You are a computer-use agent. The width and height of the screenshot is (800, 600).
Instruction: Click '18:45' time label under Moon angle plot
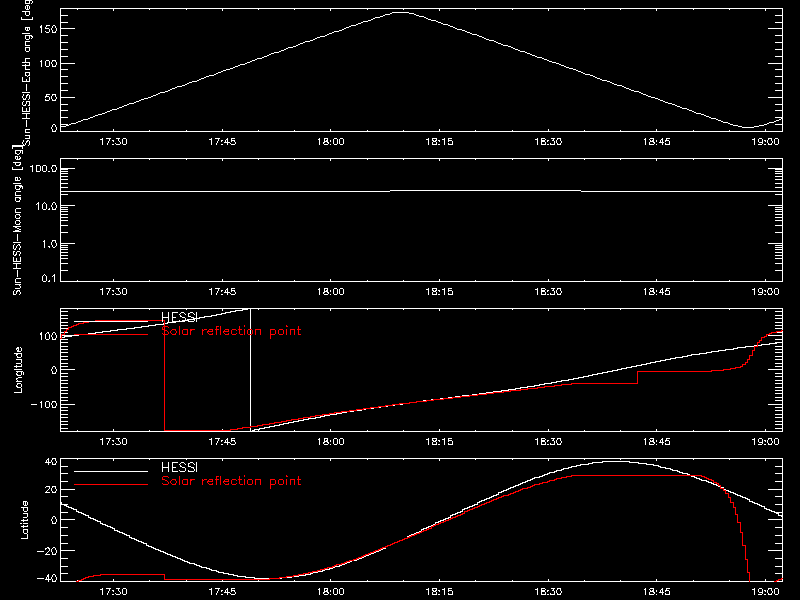click(657, 291)
